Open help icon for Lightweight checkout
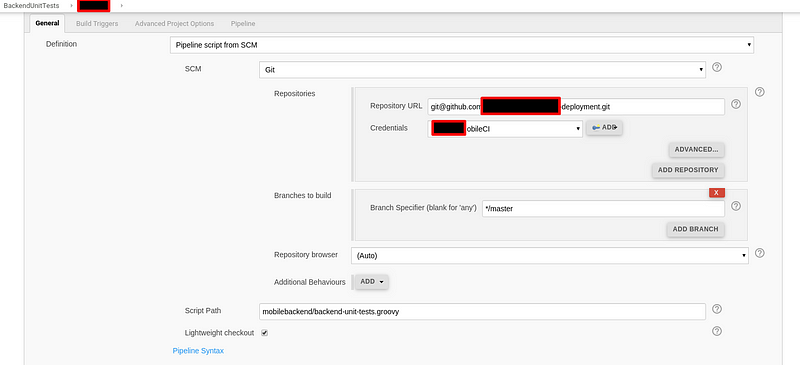 (716, 331)
